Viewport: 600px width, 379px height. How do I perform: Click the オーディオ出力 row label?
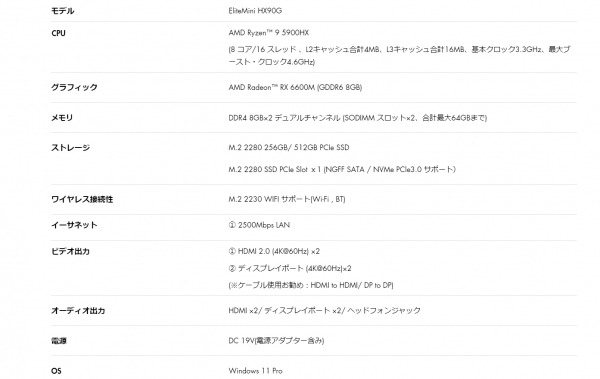78,310
